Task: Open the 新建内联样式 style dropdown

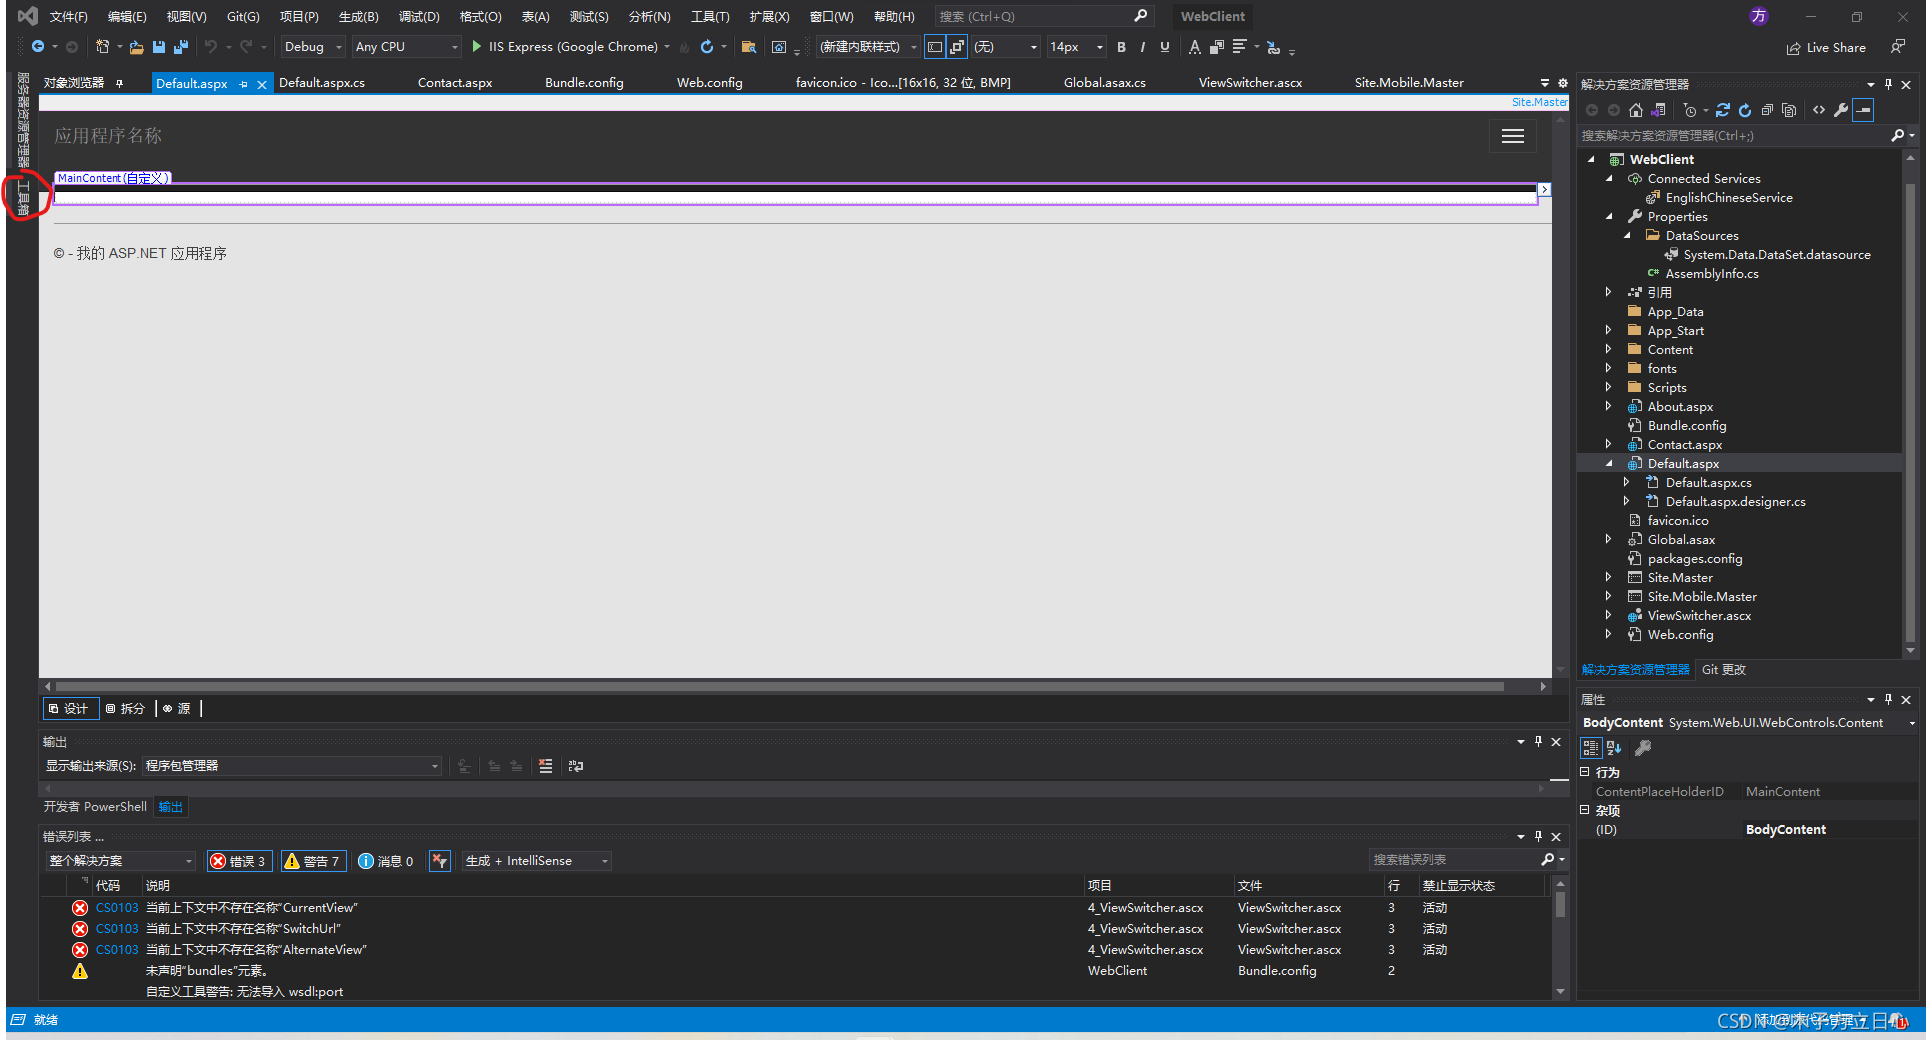Action: coord(868,47)
